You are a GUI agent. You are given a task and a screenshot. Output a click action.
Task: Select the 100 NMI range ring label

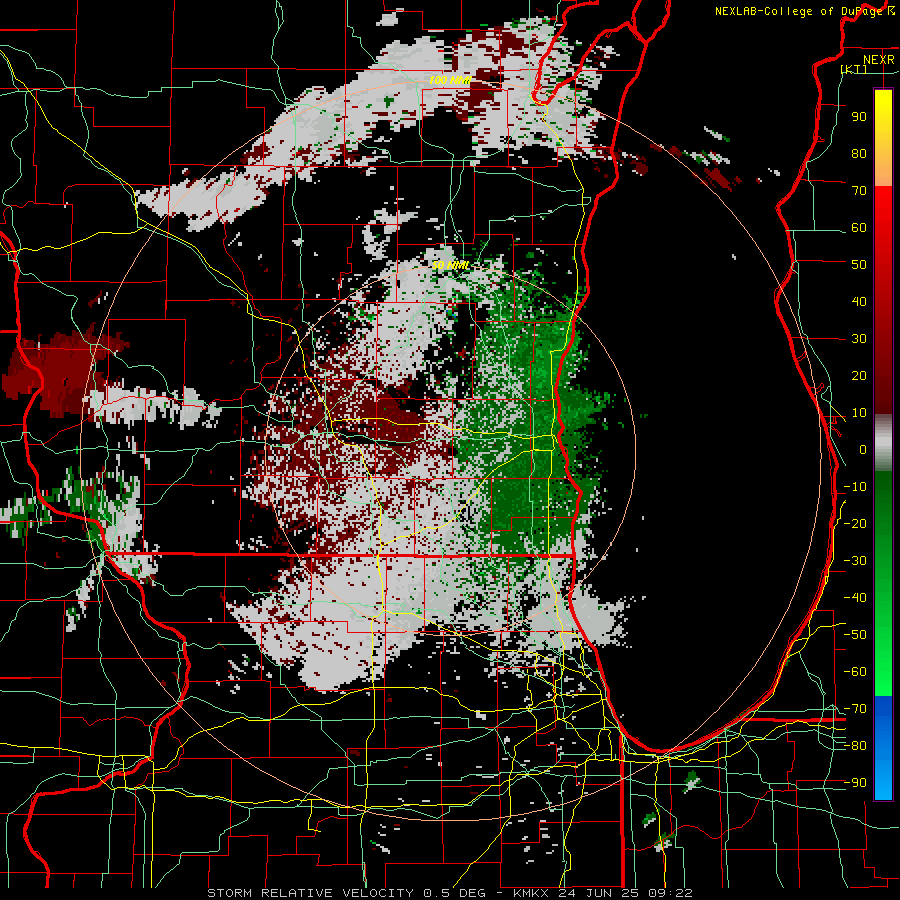pos(449,80)
